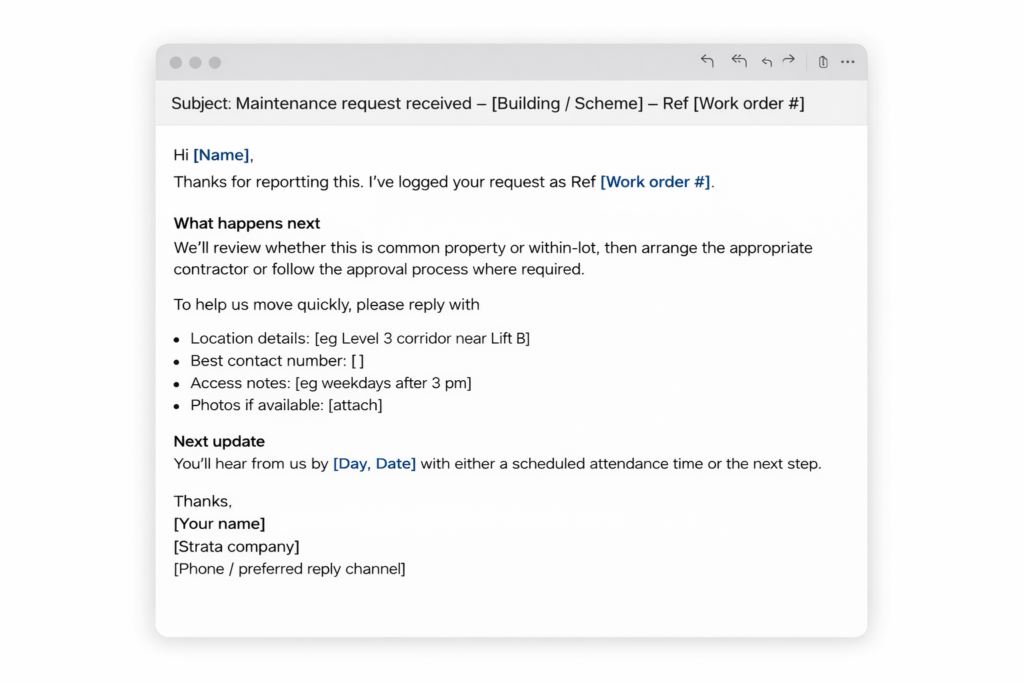Viewport: 1024px width, 683px height.
Task: Click the Reply arrow icon
Action: tap(707, 61)
